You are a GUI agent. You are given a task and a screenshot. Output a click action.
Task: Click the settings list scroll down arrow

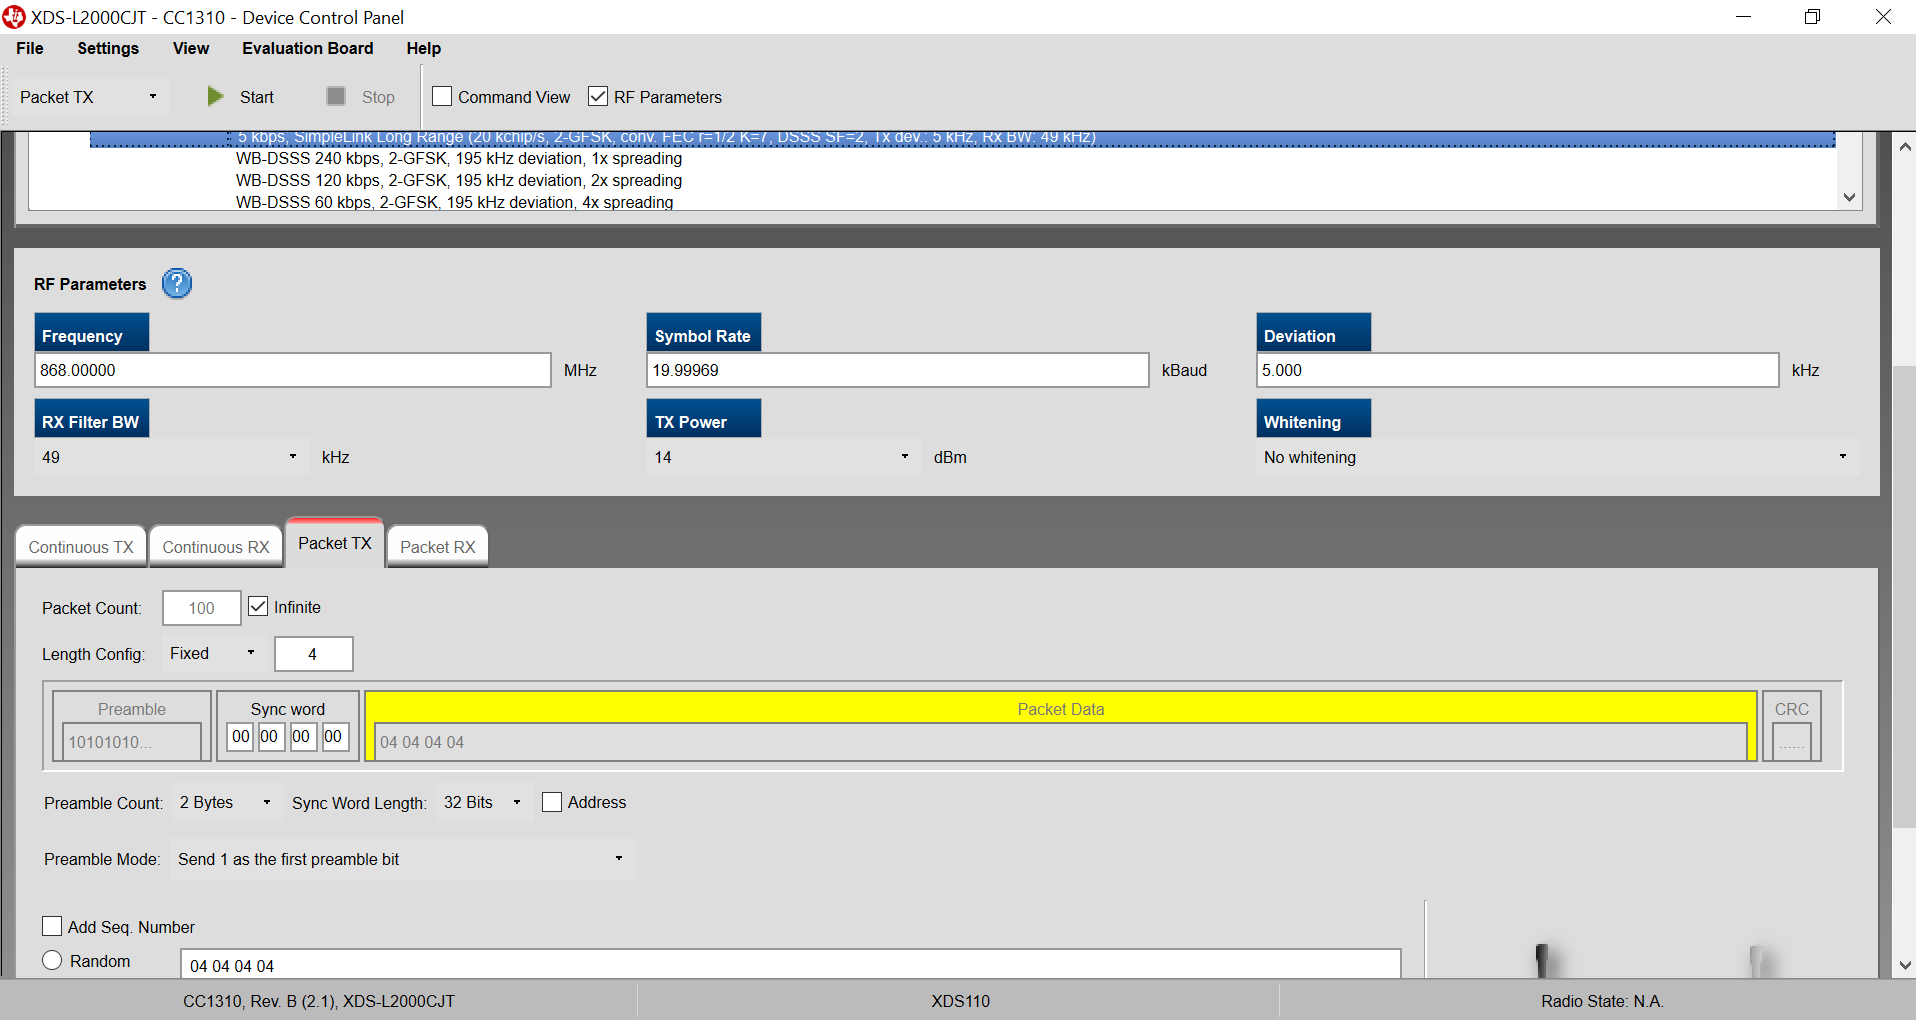point(1849,197)
